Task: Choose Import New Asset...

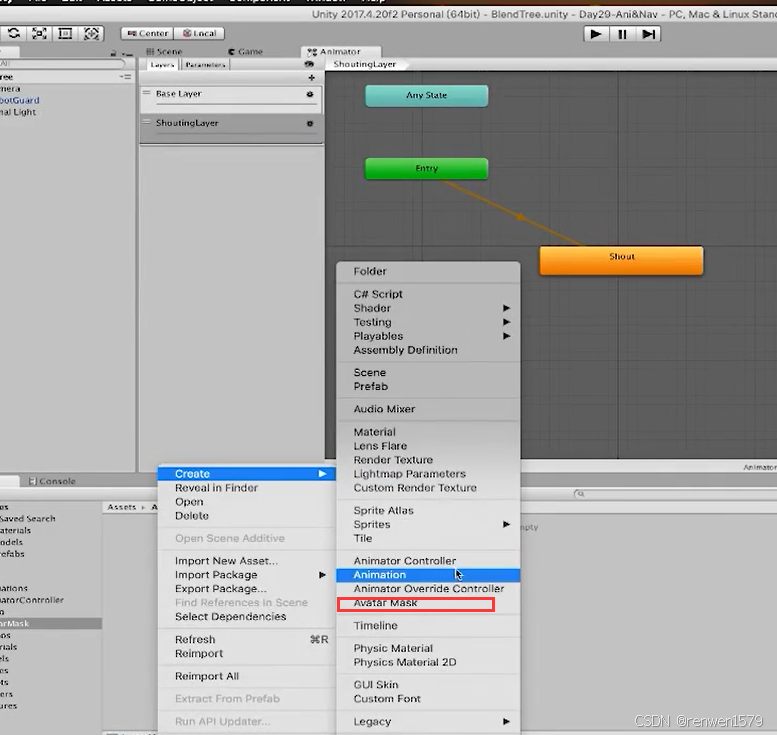Action: tap(246, 561)
